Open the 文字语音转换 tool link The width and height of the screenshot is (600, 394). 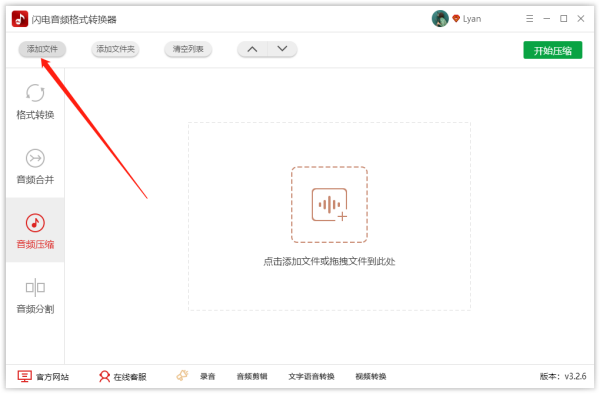coord(311,376)
